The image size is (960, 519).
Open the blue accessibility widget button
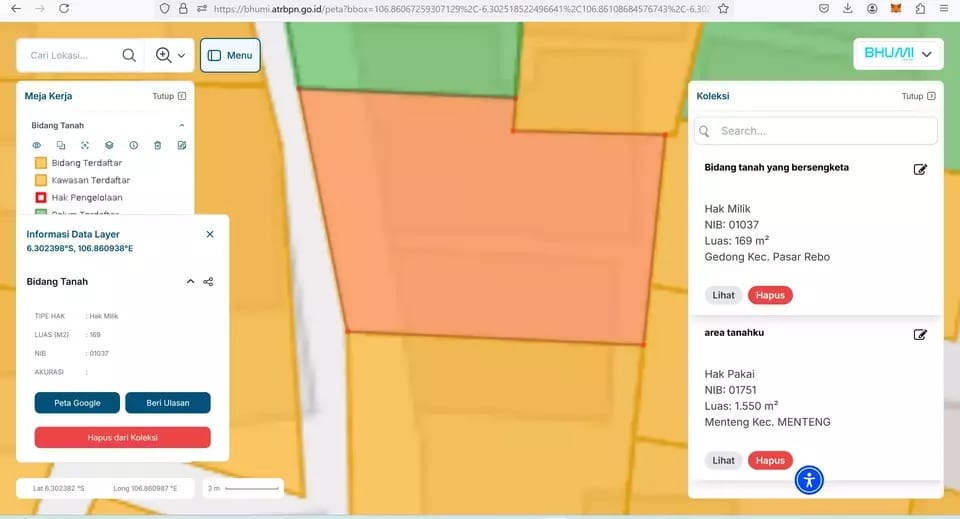809,480
